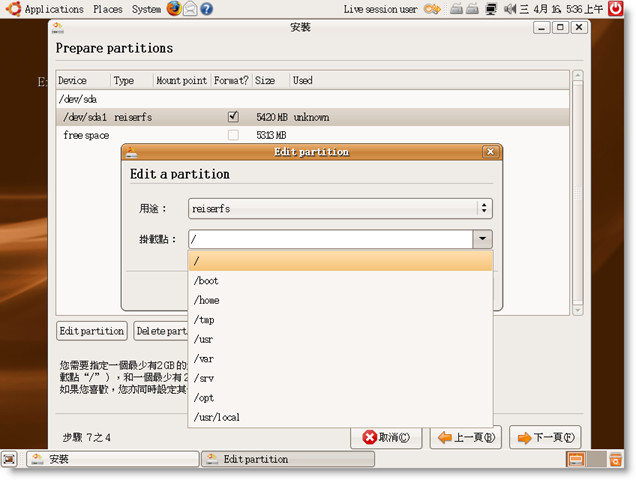Click the partition list scrollbar down arrow
636x480 pixels.
pos(578,310)
